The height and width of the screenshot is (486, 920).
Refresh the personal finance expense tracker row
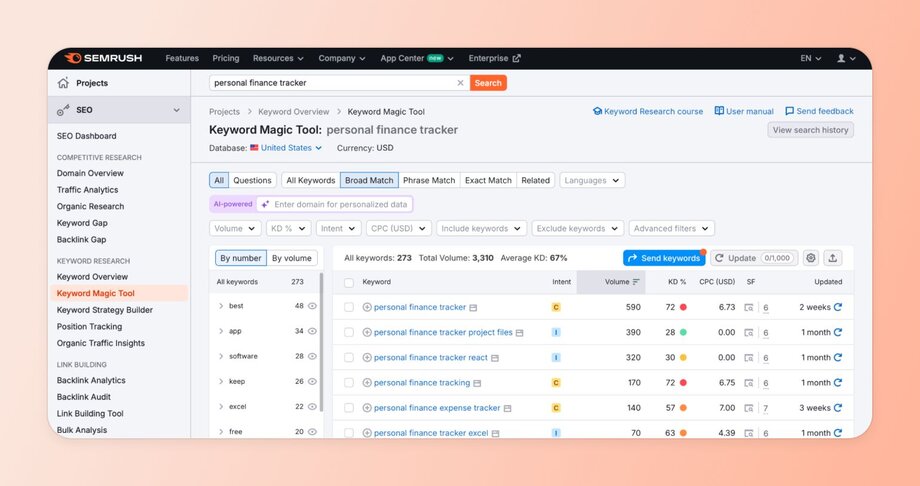[838, 408]
